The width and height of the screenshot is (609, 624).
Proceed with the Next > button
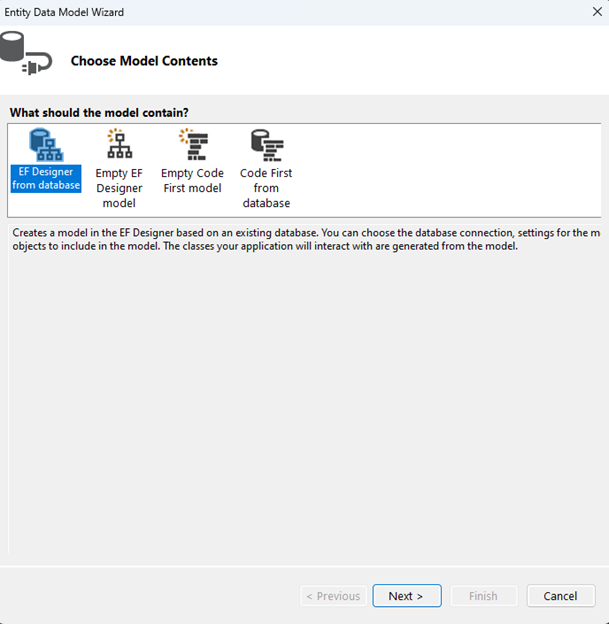[x=406, y=596]
